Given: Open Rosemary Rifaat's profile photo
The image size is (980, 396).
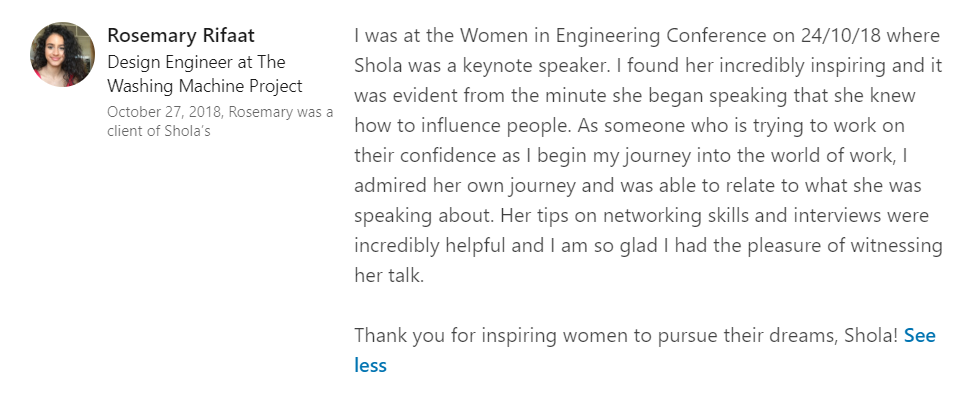Looking at the screenshot, I should [62, 54].
